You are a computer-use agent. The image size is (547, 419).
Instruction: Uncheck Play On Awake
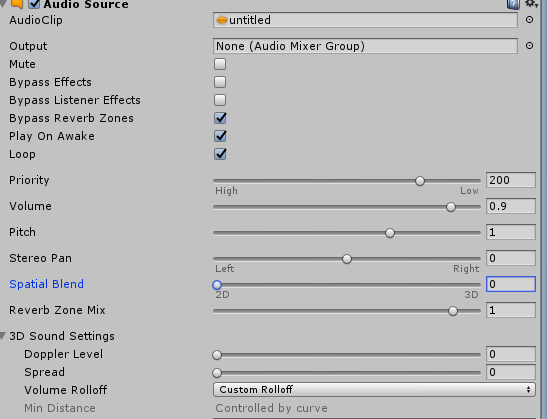click(x=220, y=136)
